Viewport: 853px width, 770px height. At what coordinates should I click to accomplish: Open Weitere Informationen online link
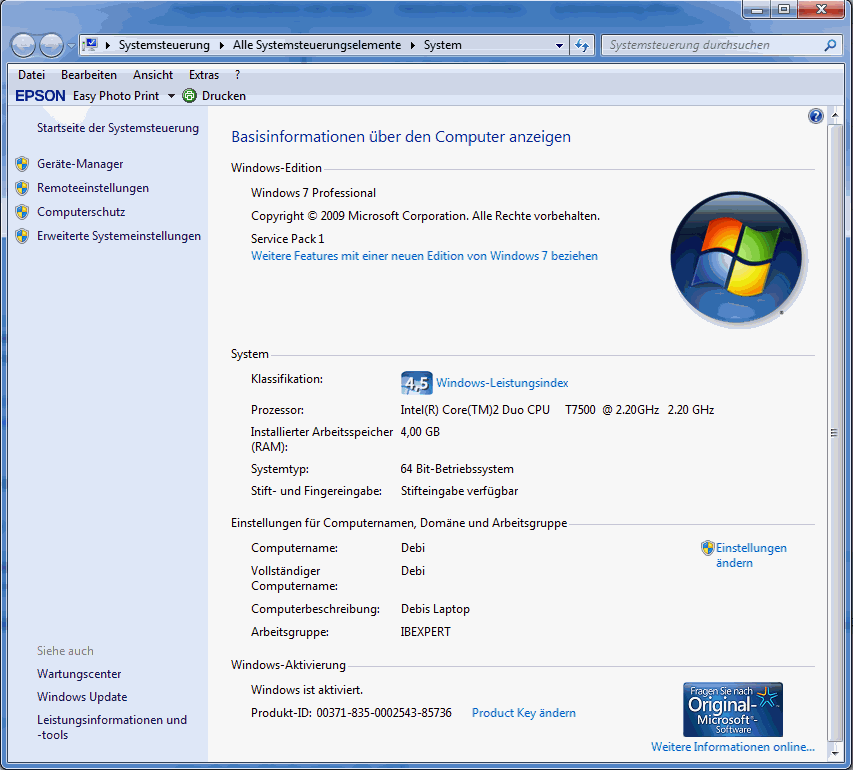tap(733, 747)
